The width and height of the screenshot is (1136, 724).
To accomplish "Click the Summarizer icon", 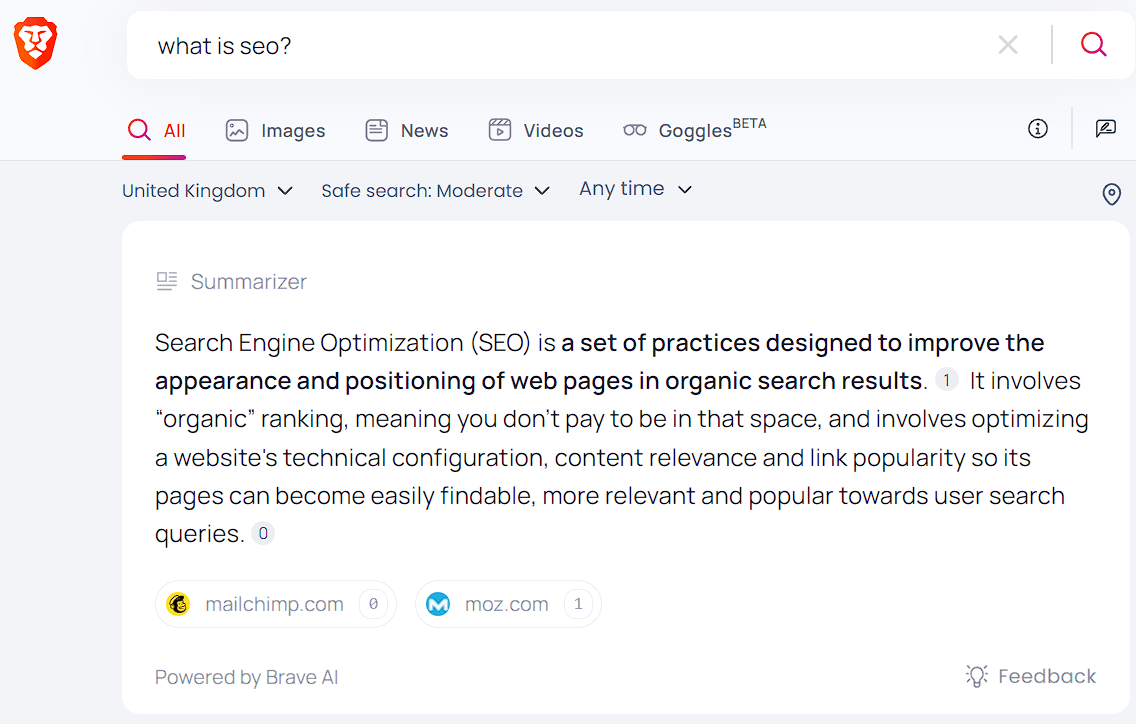I will [167, 282].
